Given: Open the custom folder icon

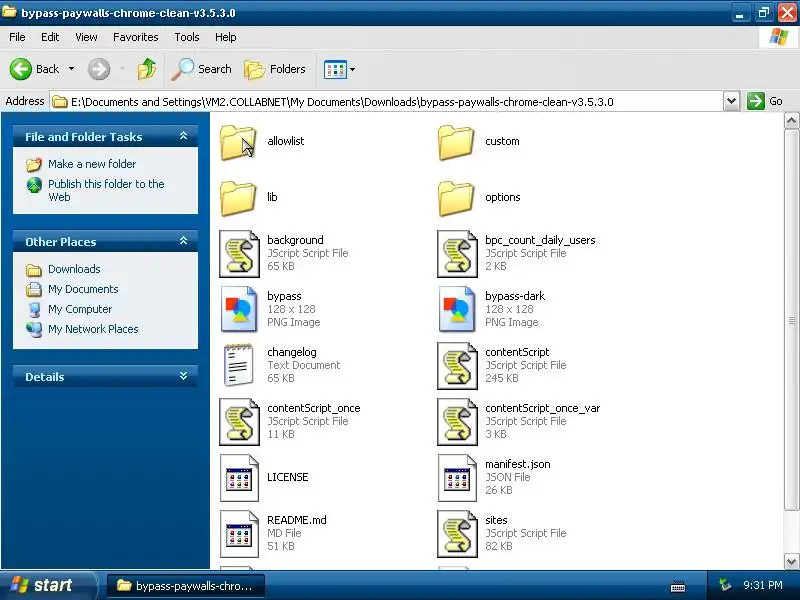Looking at the screenshot, I should [456, 142].
